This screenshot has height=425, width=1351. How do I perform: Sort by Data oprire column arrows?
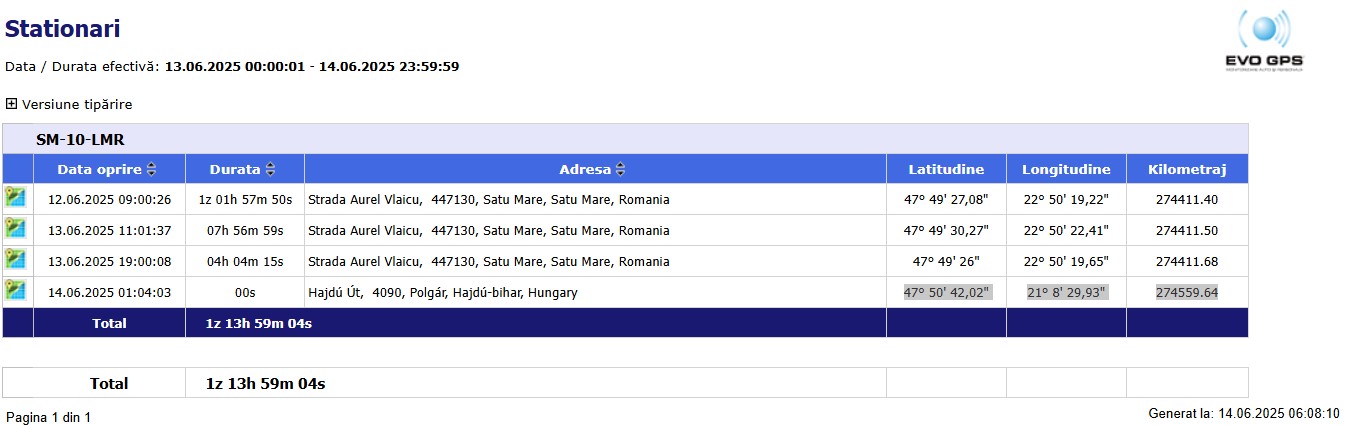[152, 169]
